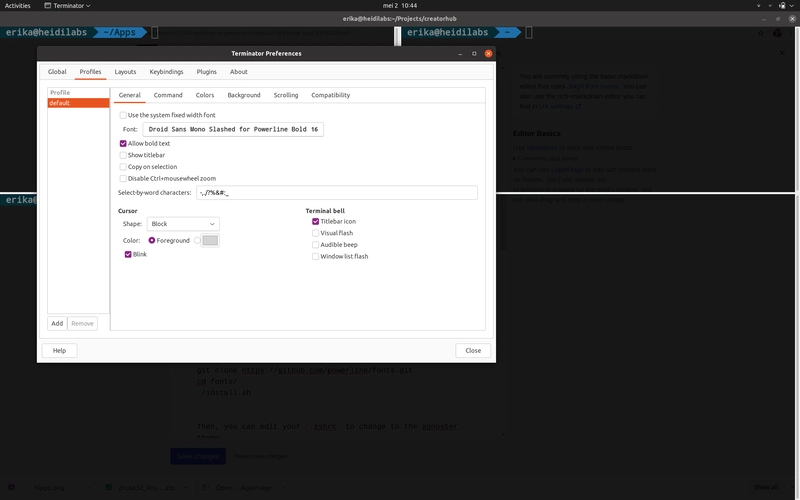
Task: Open the cursor Shape dropdown
Action: pos(183,224)
